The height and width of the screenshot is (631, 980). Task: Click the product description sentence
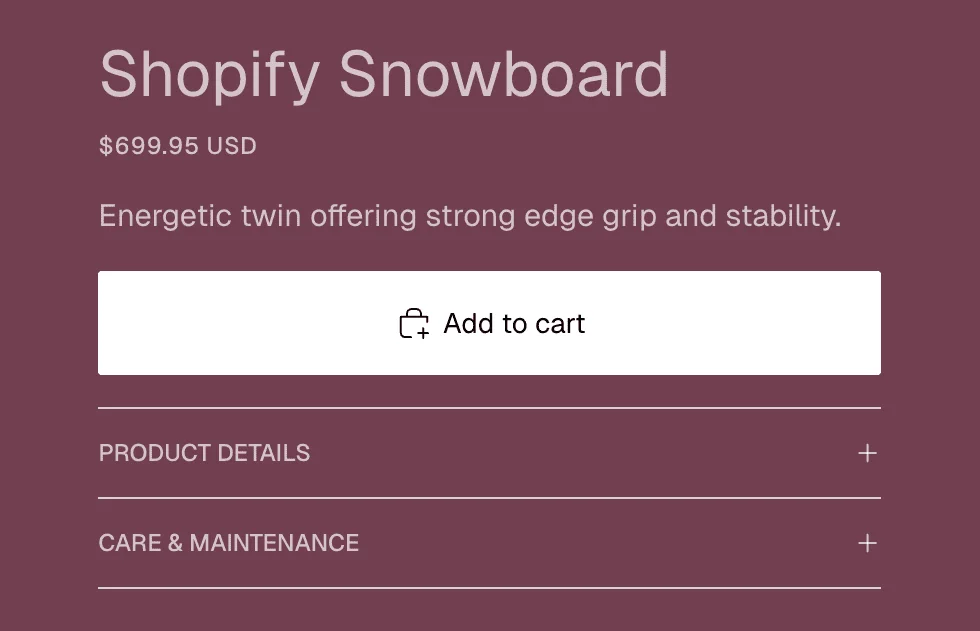coord(470,216)
